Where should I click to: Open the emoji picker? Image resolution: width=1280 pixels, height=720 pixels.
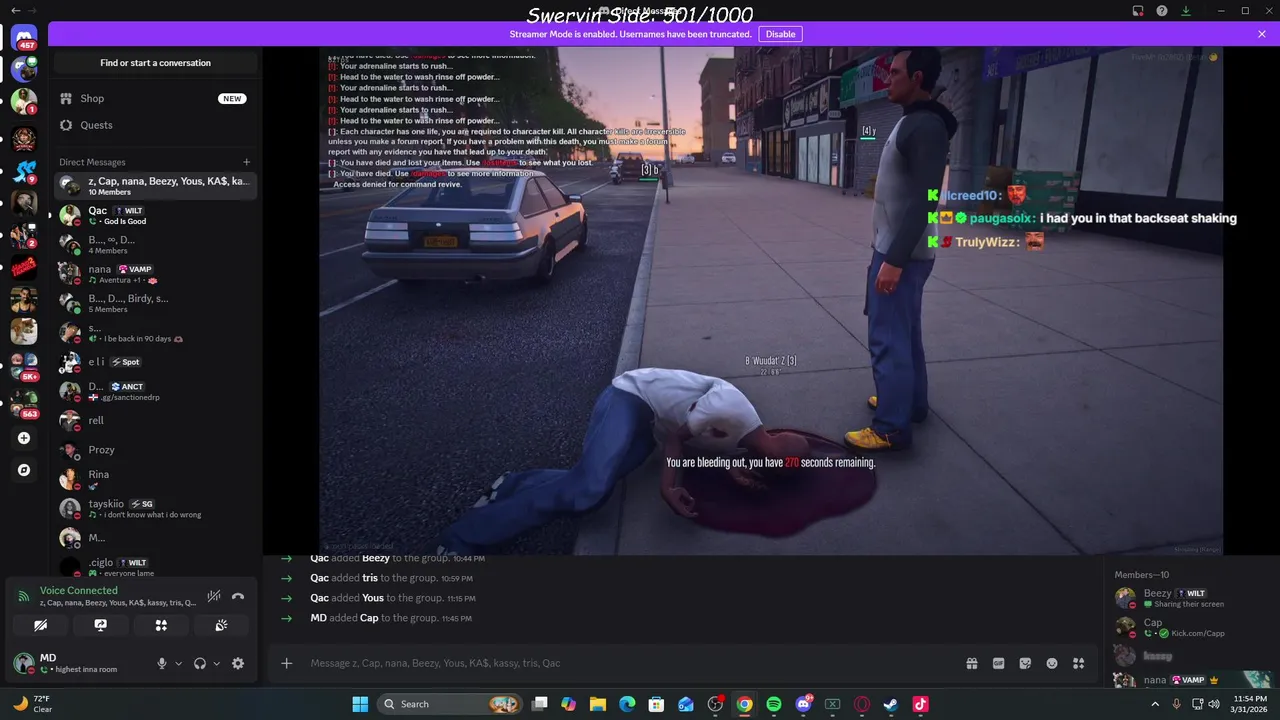click(1052, 663)
